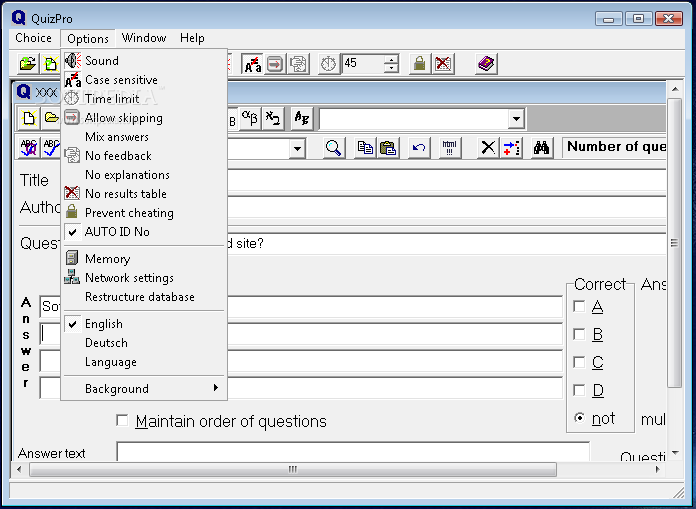Click the yellow open folder icon in the editor toolbar

coord(51,118)
